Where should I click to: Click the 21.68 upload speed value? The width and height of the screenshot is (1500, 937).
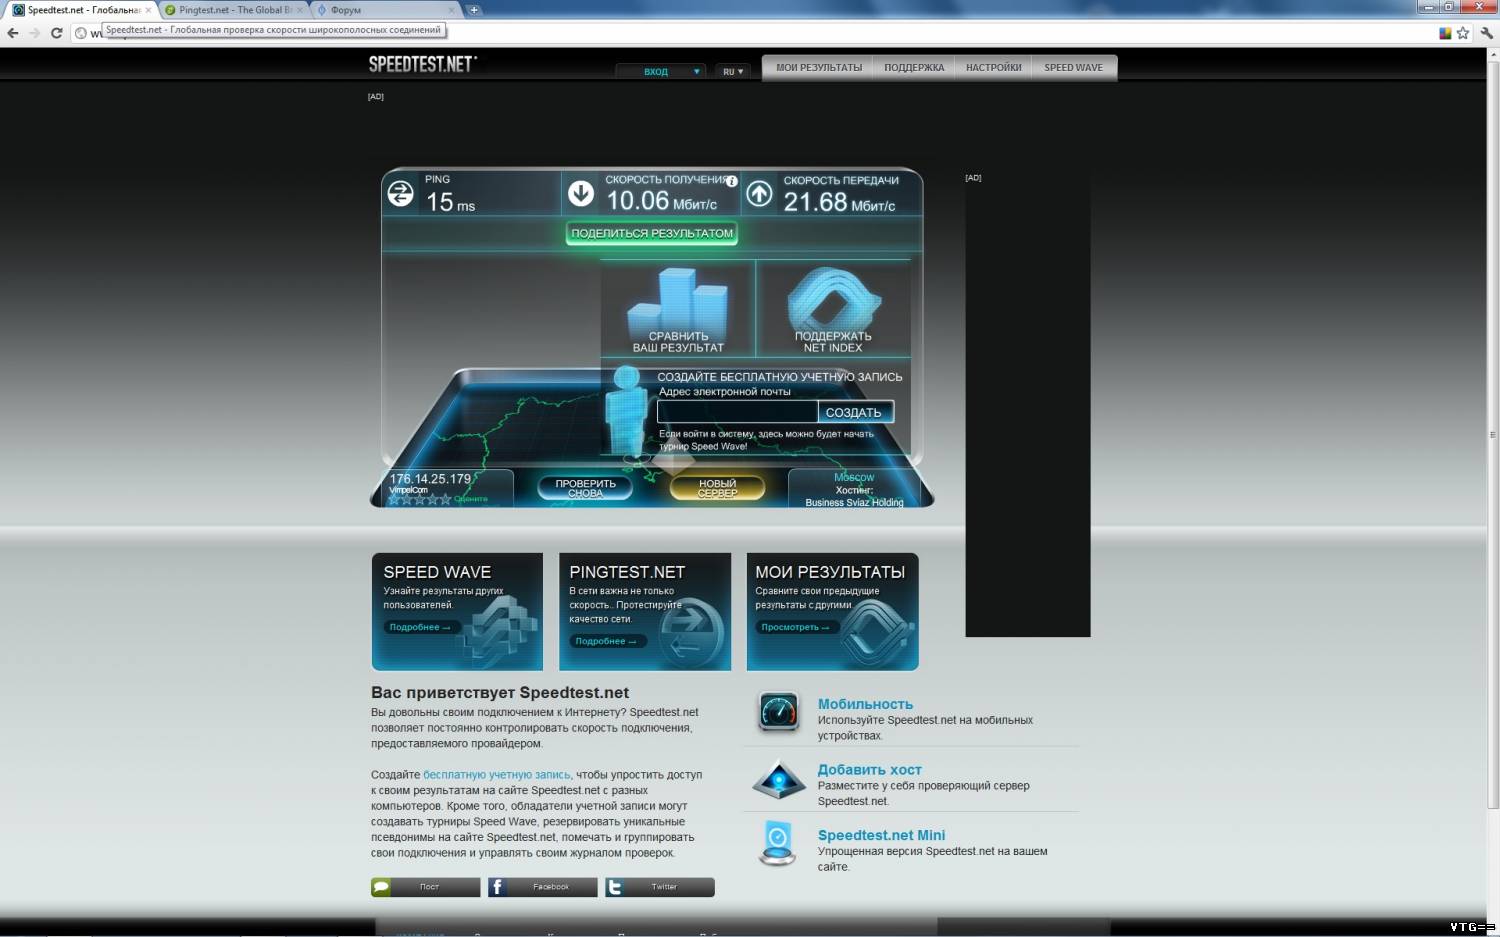pos(816,202)
